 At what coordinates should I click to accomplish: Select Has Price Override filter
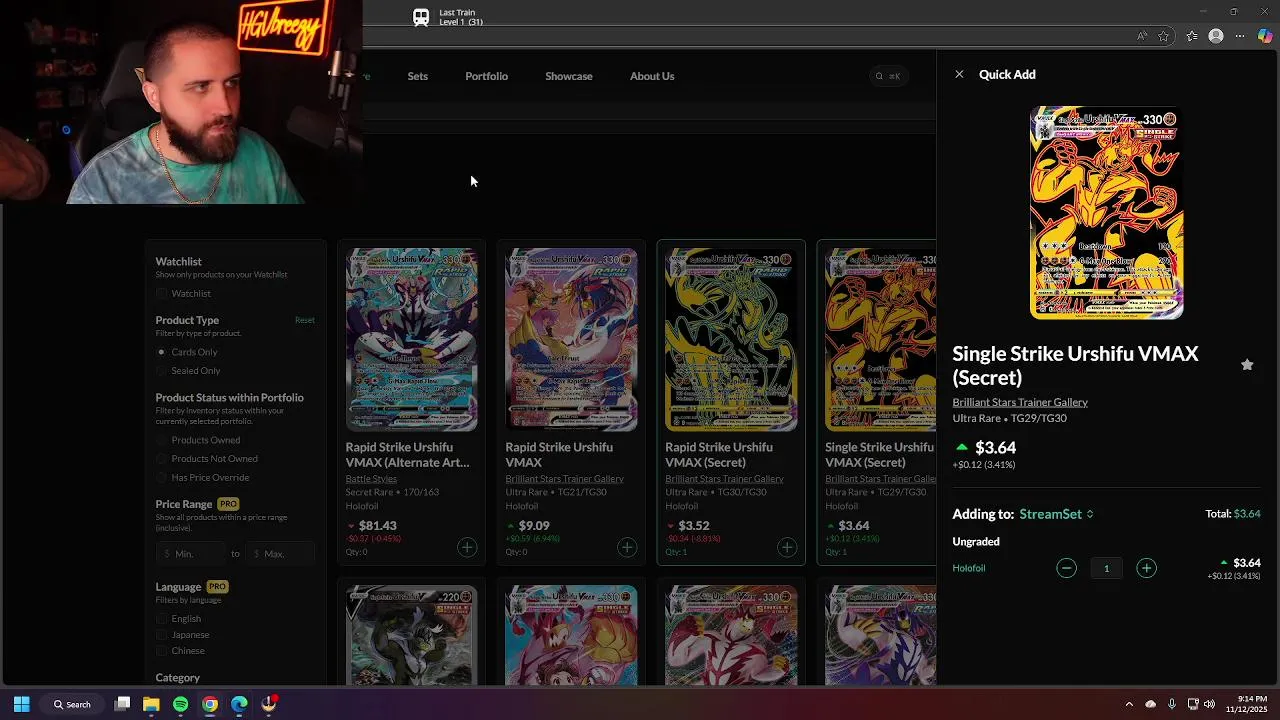[x=162, y=478]
